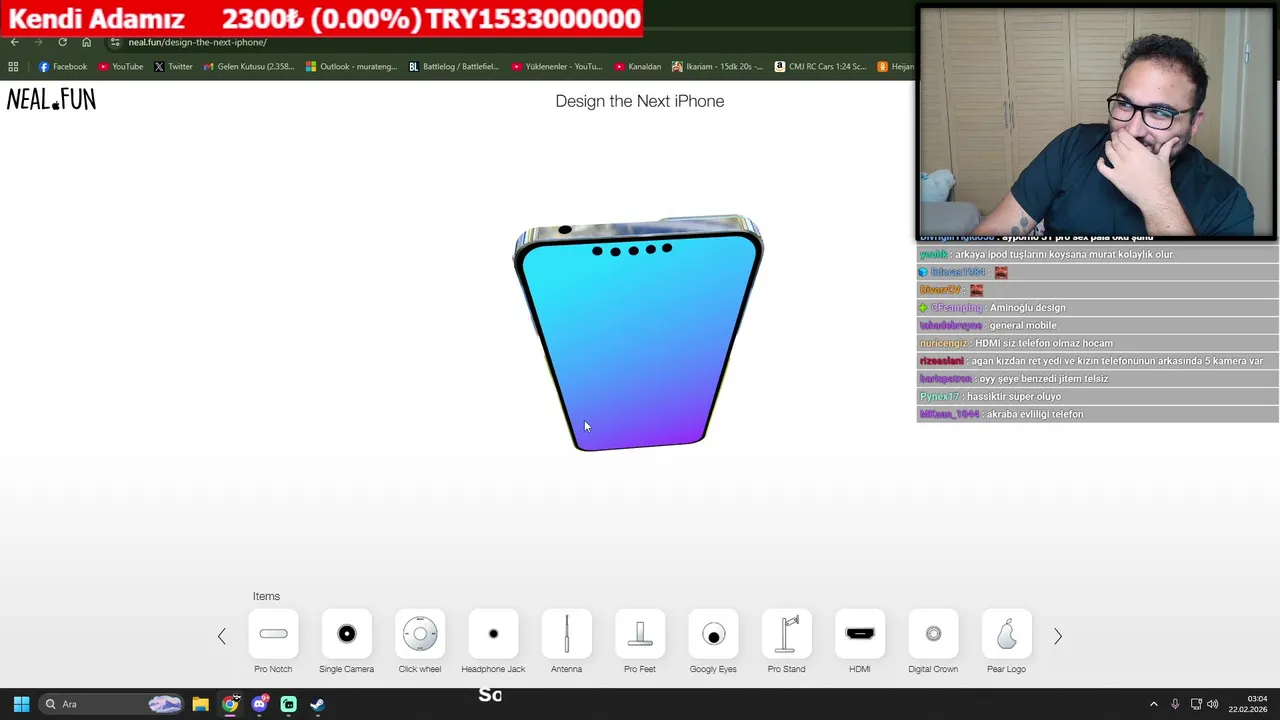
Task: Open tray volume control
Action: 1213,704
